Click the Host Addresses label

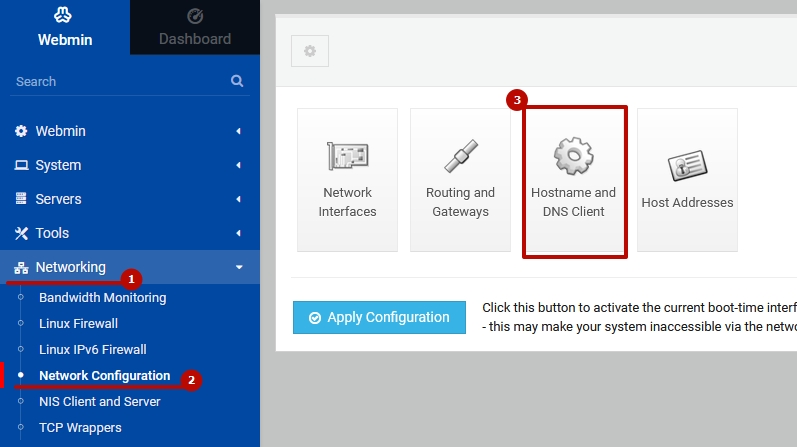687,202
